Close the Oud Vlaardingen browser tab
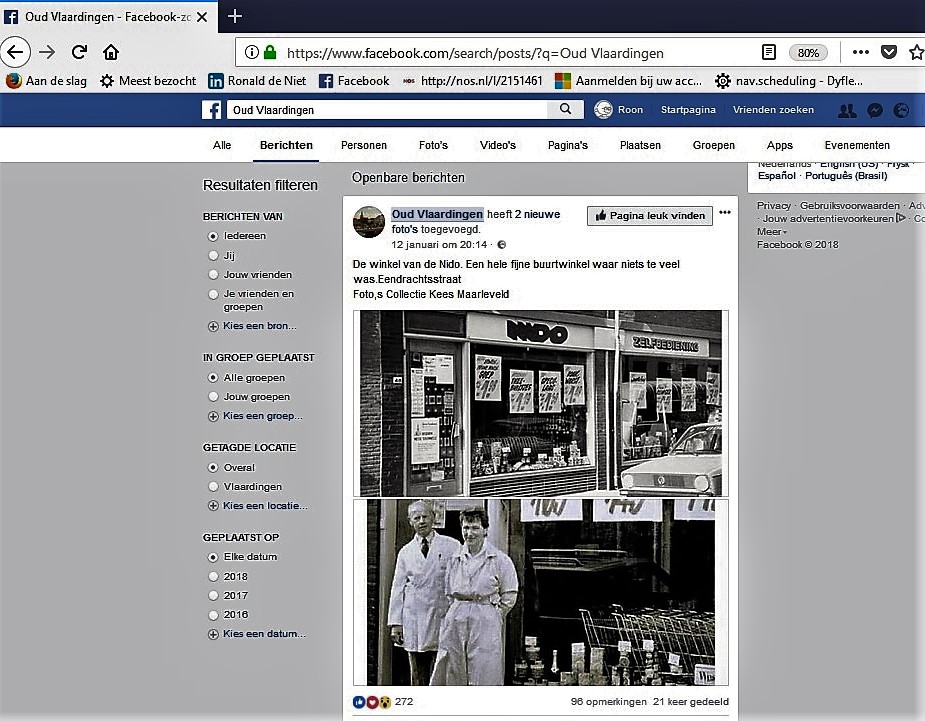 point(202,17)
